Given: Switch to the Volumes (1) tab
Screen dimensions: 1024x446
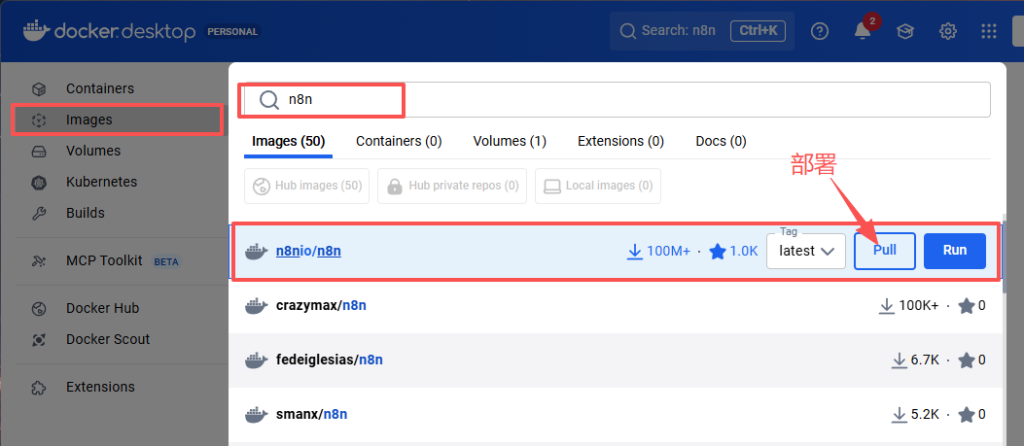Looking at the screenshot, I should (x=509, y=141).
